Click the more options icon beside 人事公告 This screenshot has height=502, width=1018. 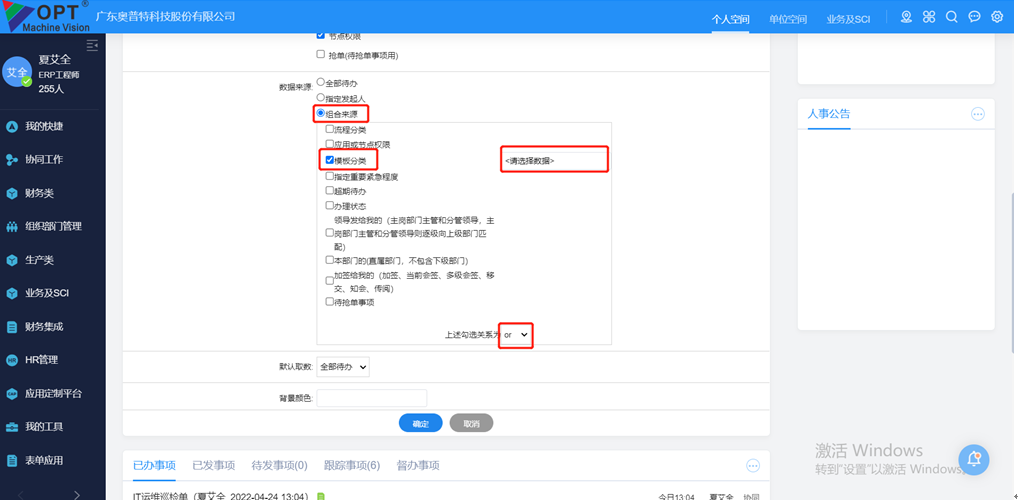(x=978, y=114)
